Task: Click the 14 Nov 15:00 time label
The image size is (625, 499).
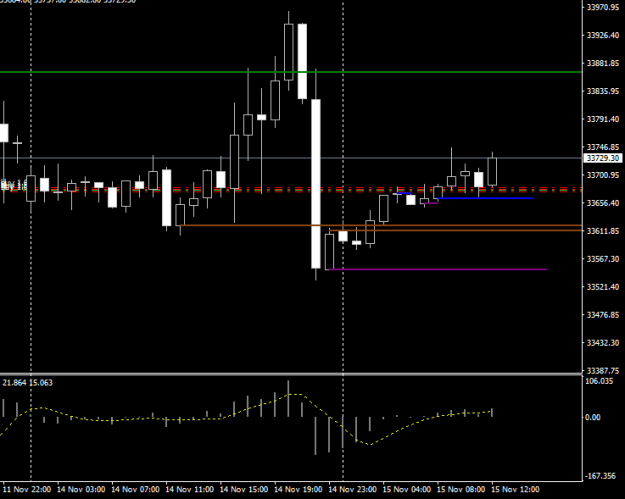Action: tap(244, 489)
